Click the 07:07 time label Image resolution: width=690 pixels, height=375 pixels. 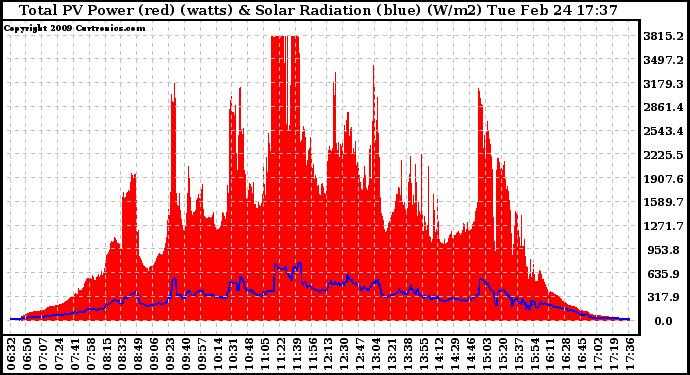tap(43, 353)
